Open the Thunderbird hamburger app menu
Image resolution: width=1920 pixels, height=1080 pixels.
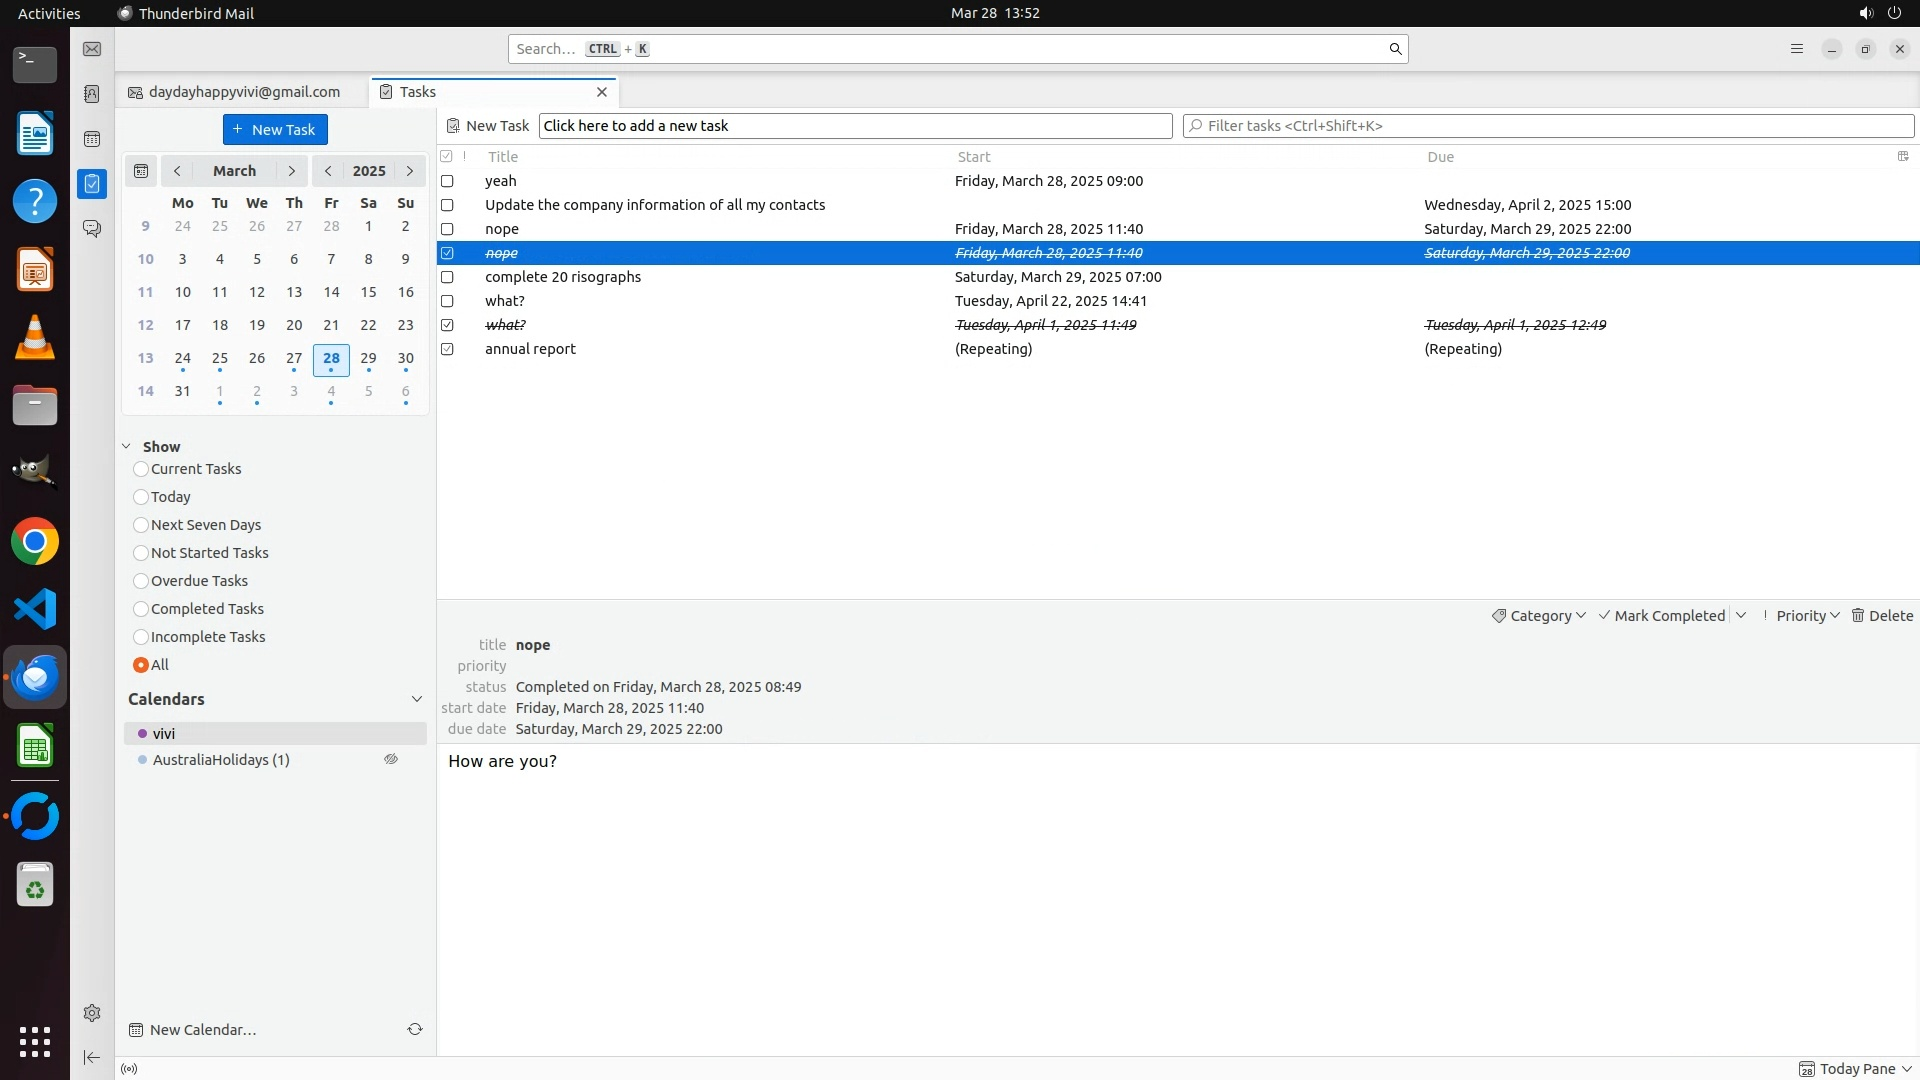[1797, 49]
